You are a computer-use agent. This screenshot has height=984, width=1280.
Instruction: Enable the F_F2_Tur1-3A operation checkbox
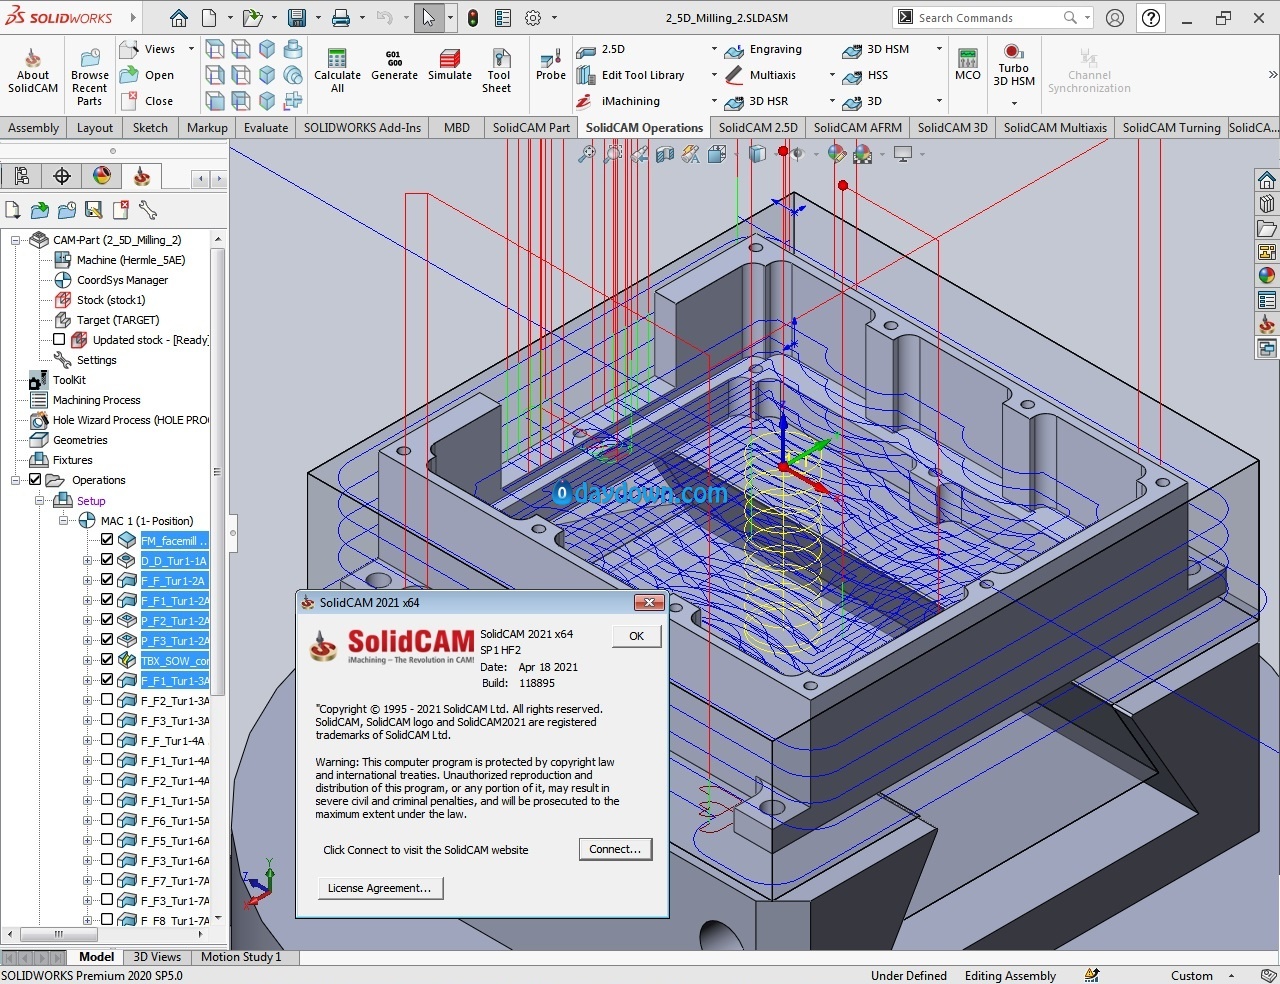pyautogui.click(x=107, y=700)
